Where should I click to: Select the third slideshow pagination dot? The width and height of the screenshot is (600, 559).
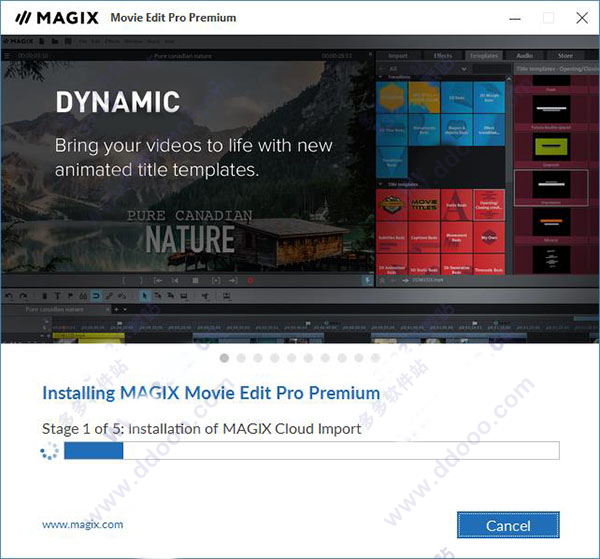(258, 358)
